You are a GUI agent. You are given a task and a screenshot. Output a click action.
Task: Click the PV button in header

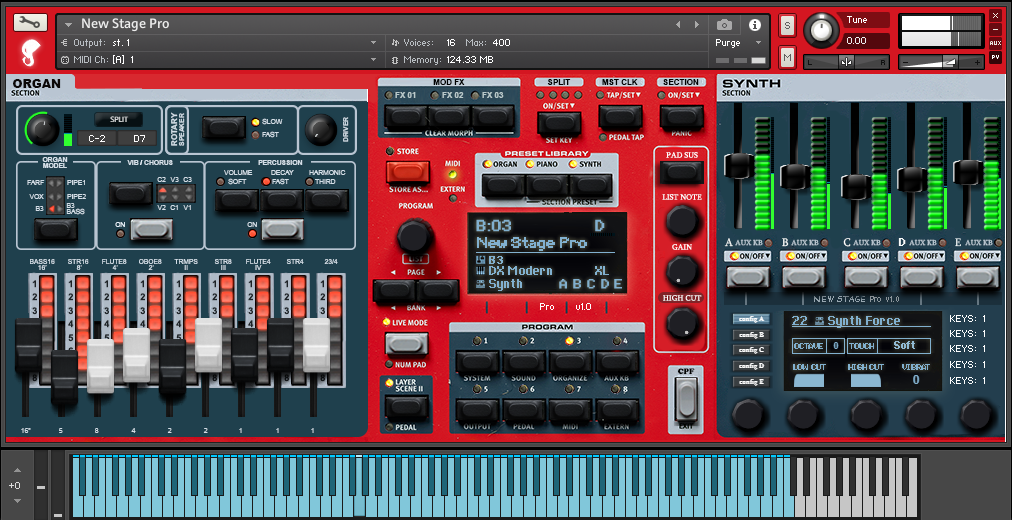pyautogui.click(x=995, y=57)
